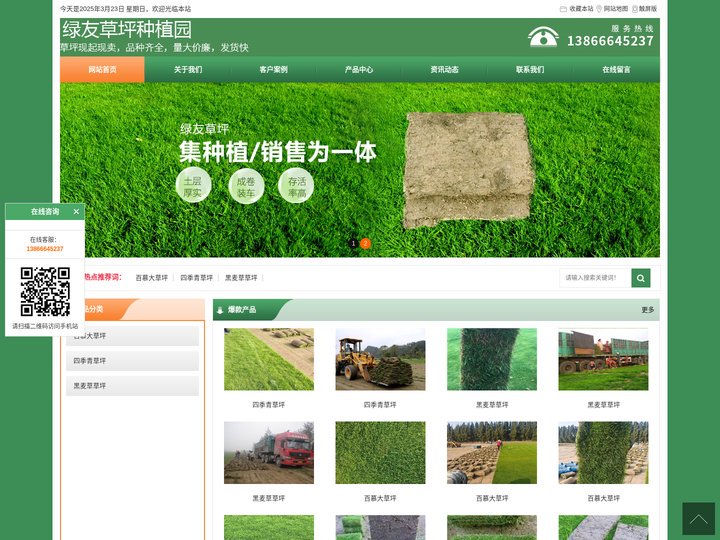Open the 网站首页 nav tab
This screenshot has height=540, width=720.
tap(102, 69)
